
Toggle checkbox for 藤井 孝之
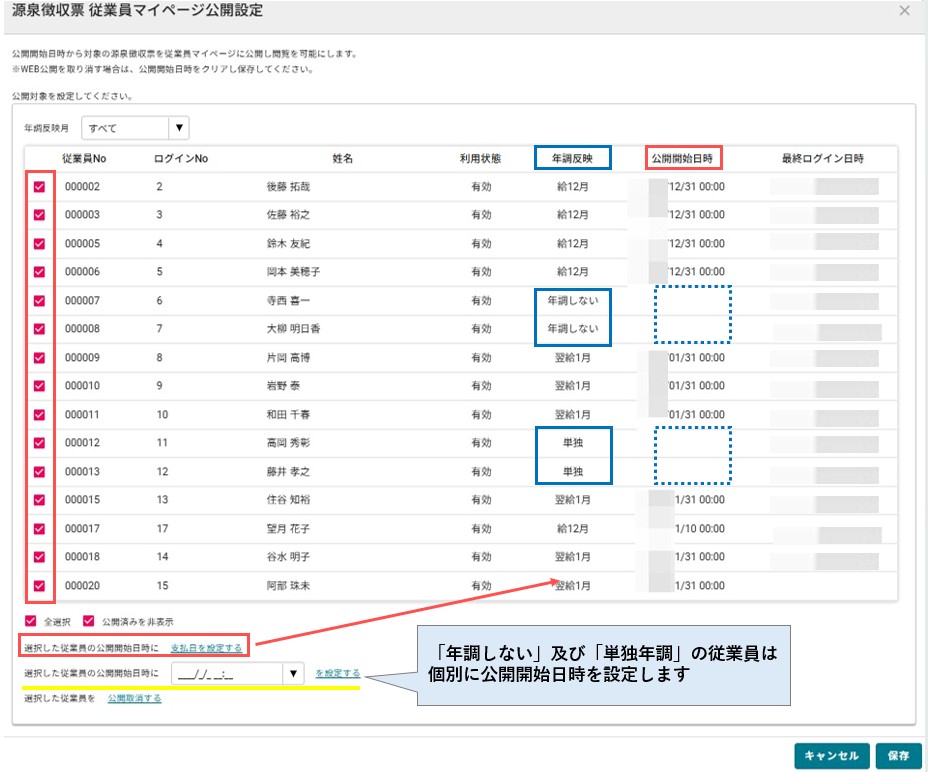pos(40,472)
